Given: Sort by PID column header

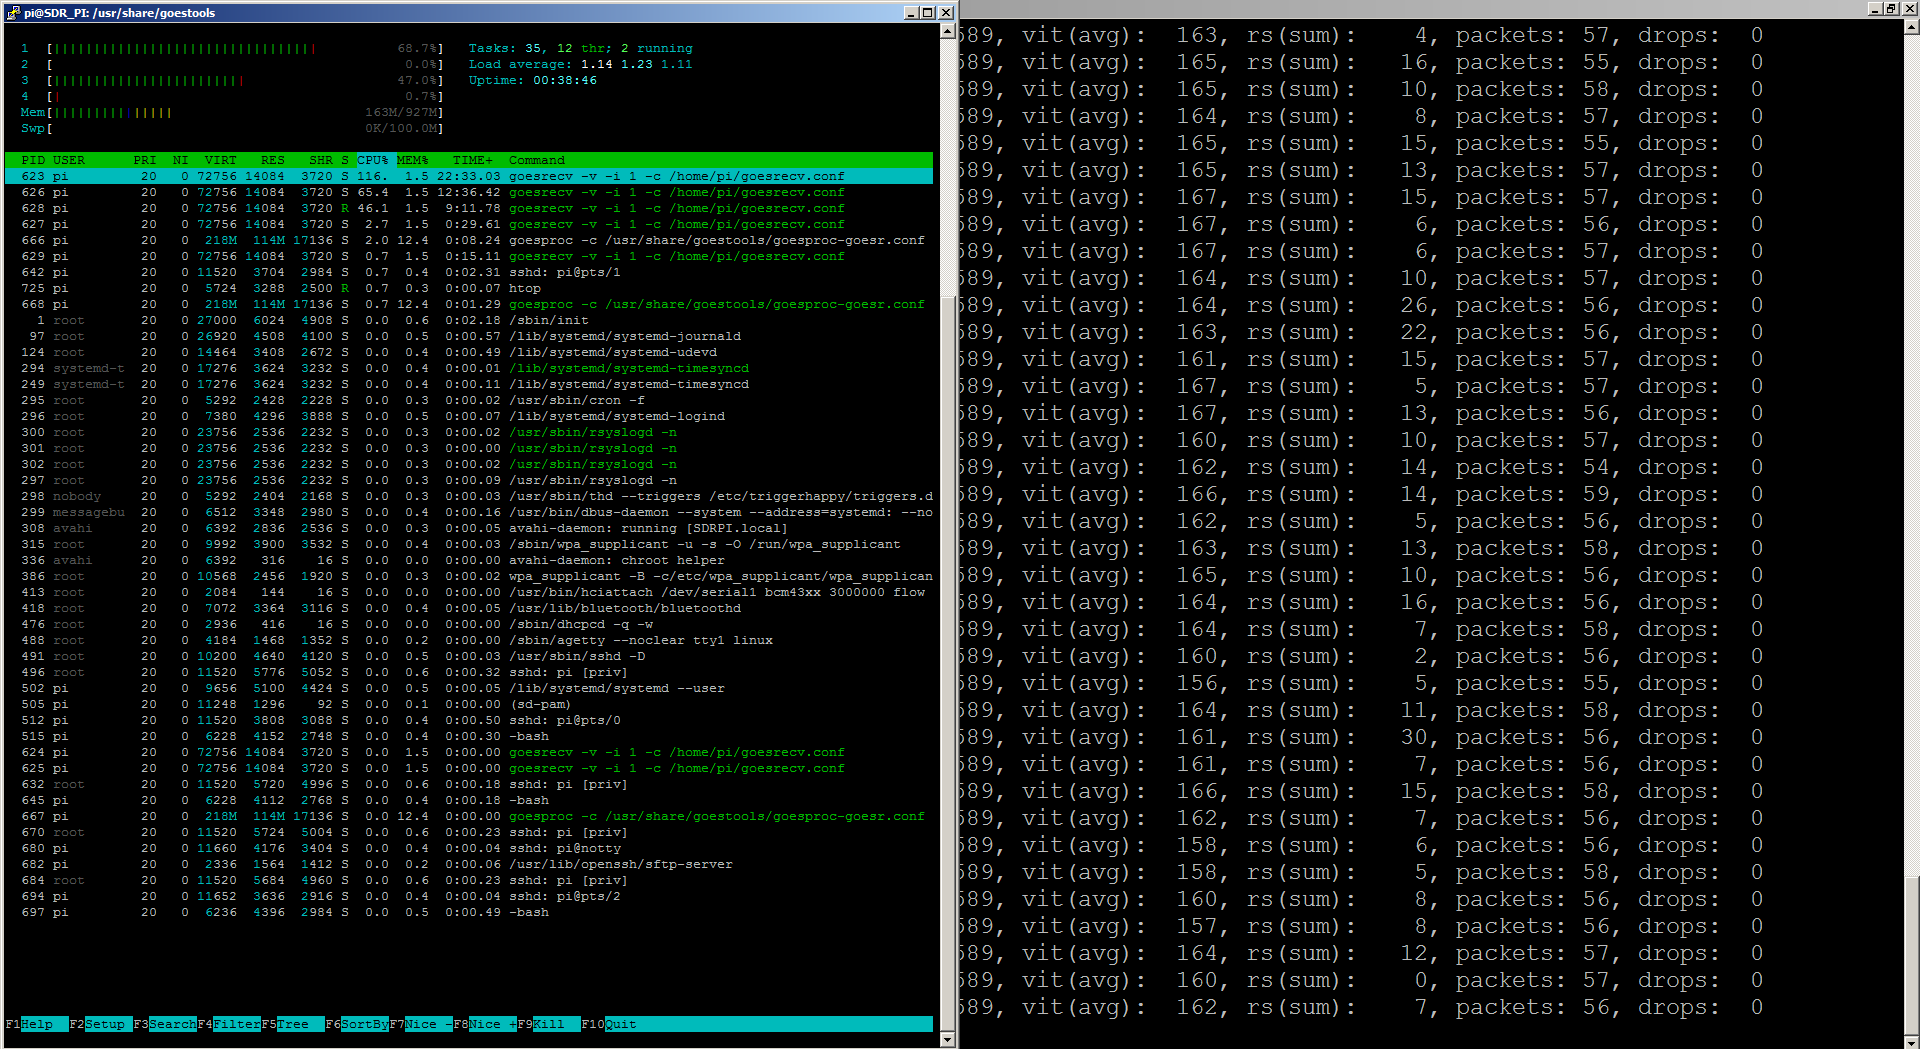Looking at the screenshot, I should 33,160.
